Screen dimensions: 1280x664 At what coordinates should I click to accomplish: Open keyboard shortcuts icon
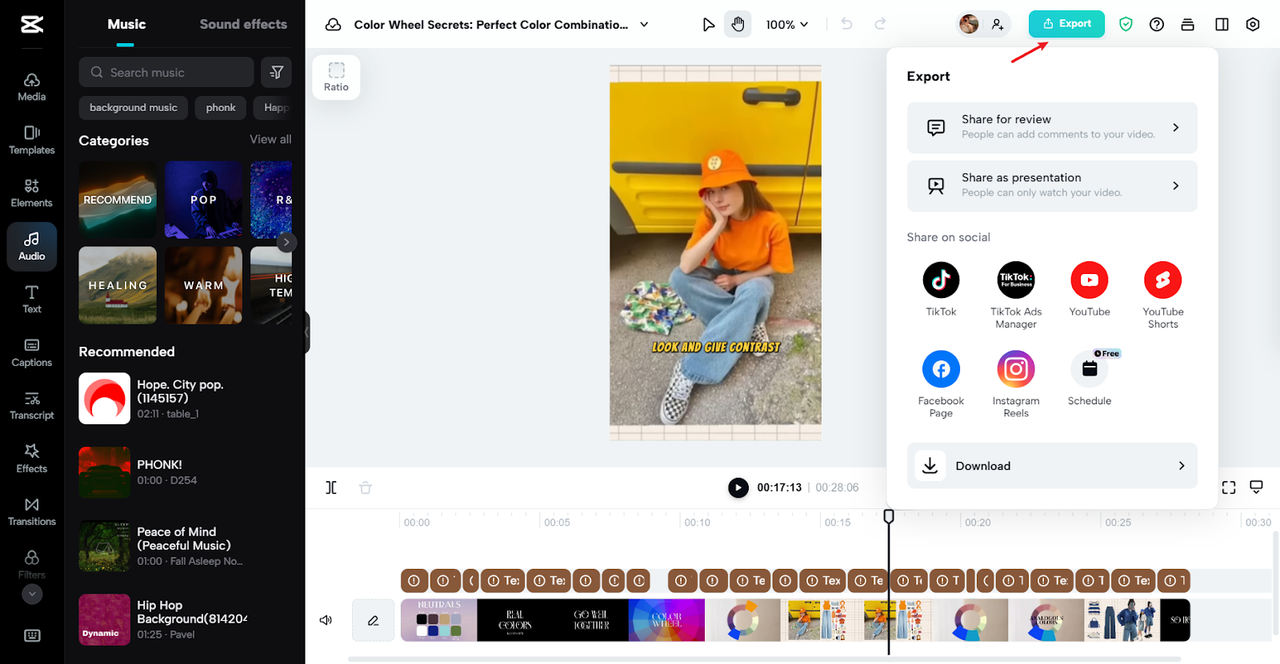(x=32, y=635)
